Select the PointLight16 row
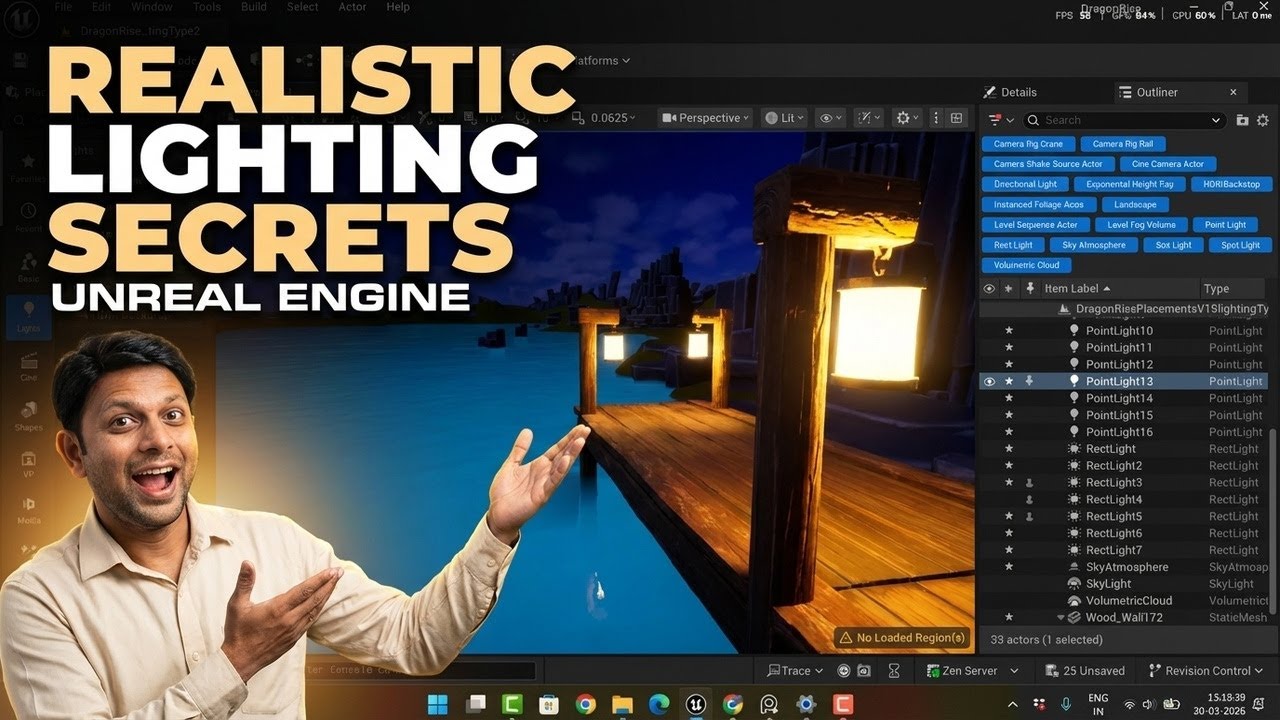Image resolution: width=1280 pixels, height=720 pixels. tap(1124, 433)
